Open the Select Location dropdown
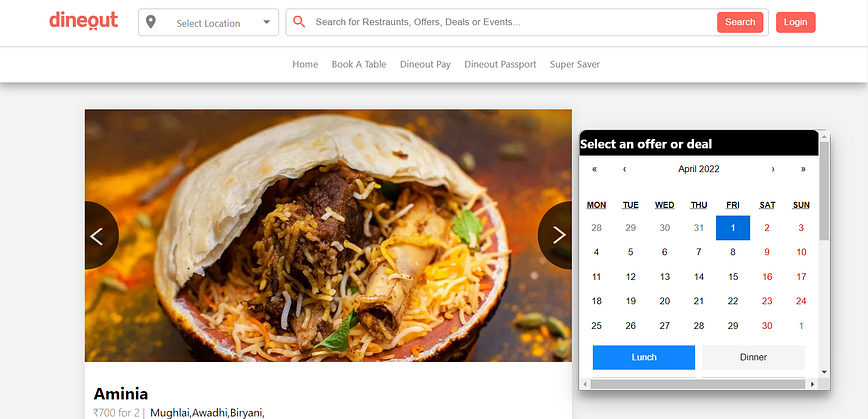 208,23
